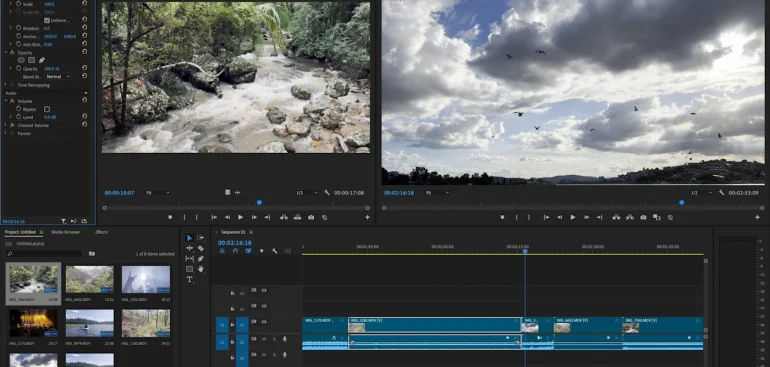Open Program monitor zoom Fit dropdown

pyautogui.click(x=437, y=193)
